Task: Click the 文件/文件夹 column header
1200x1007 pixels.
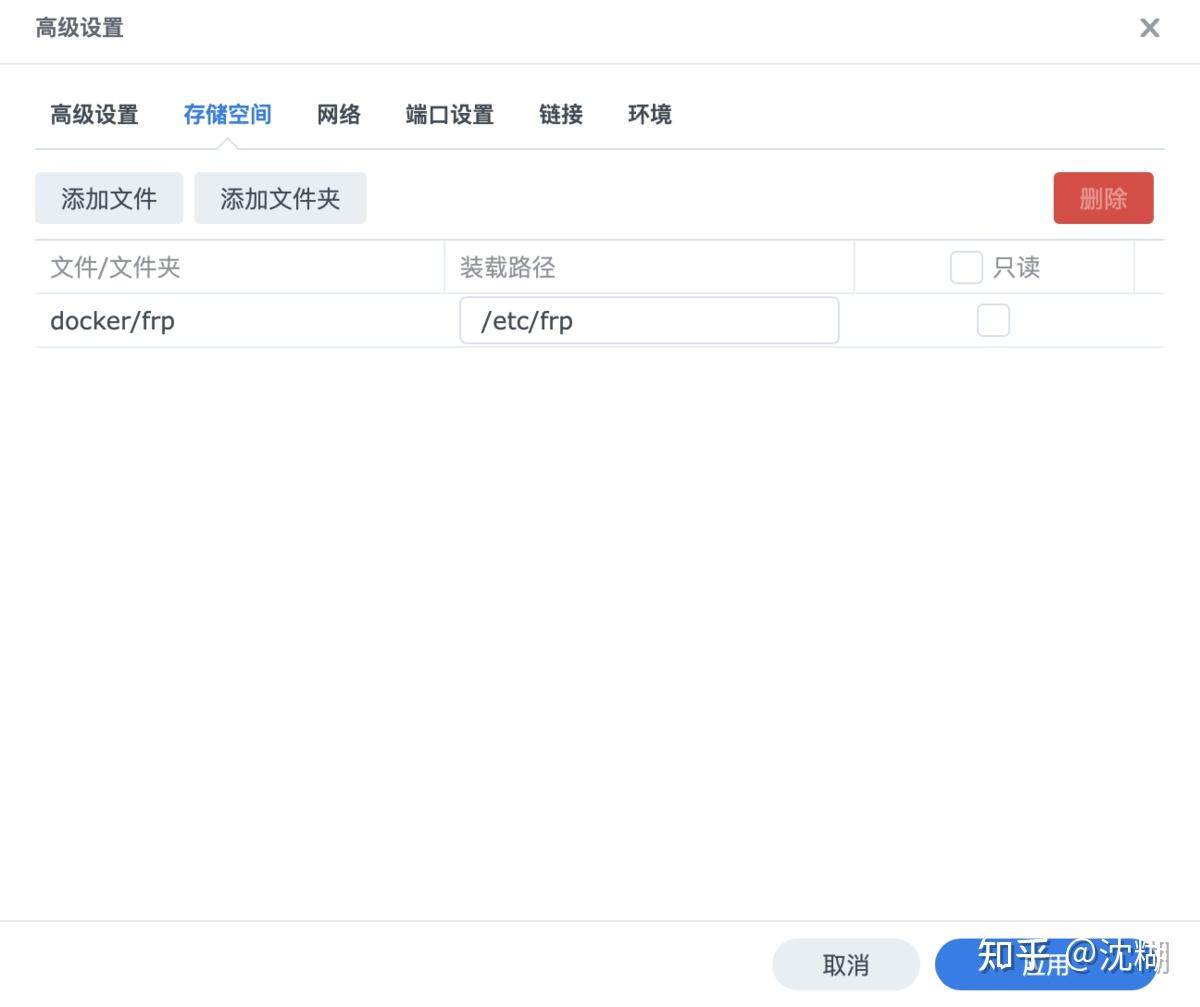Action: 114,267
